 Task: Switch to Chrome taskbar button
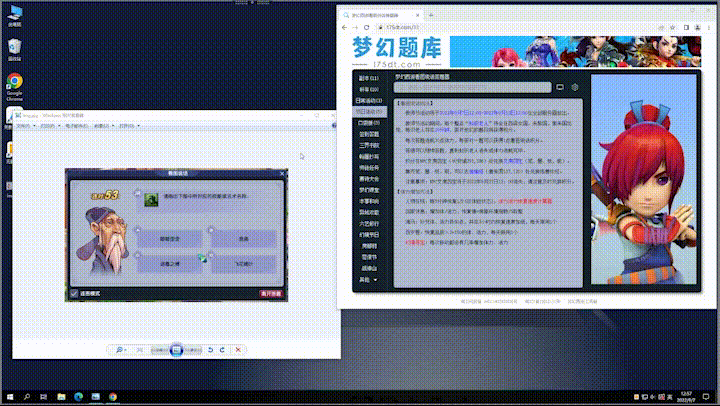[x=113, y=397]
